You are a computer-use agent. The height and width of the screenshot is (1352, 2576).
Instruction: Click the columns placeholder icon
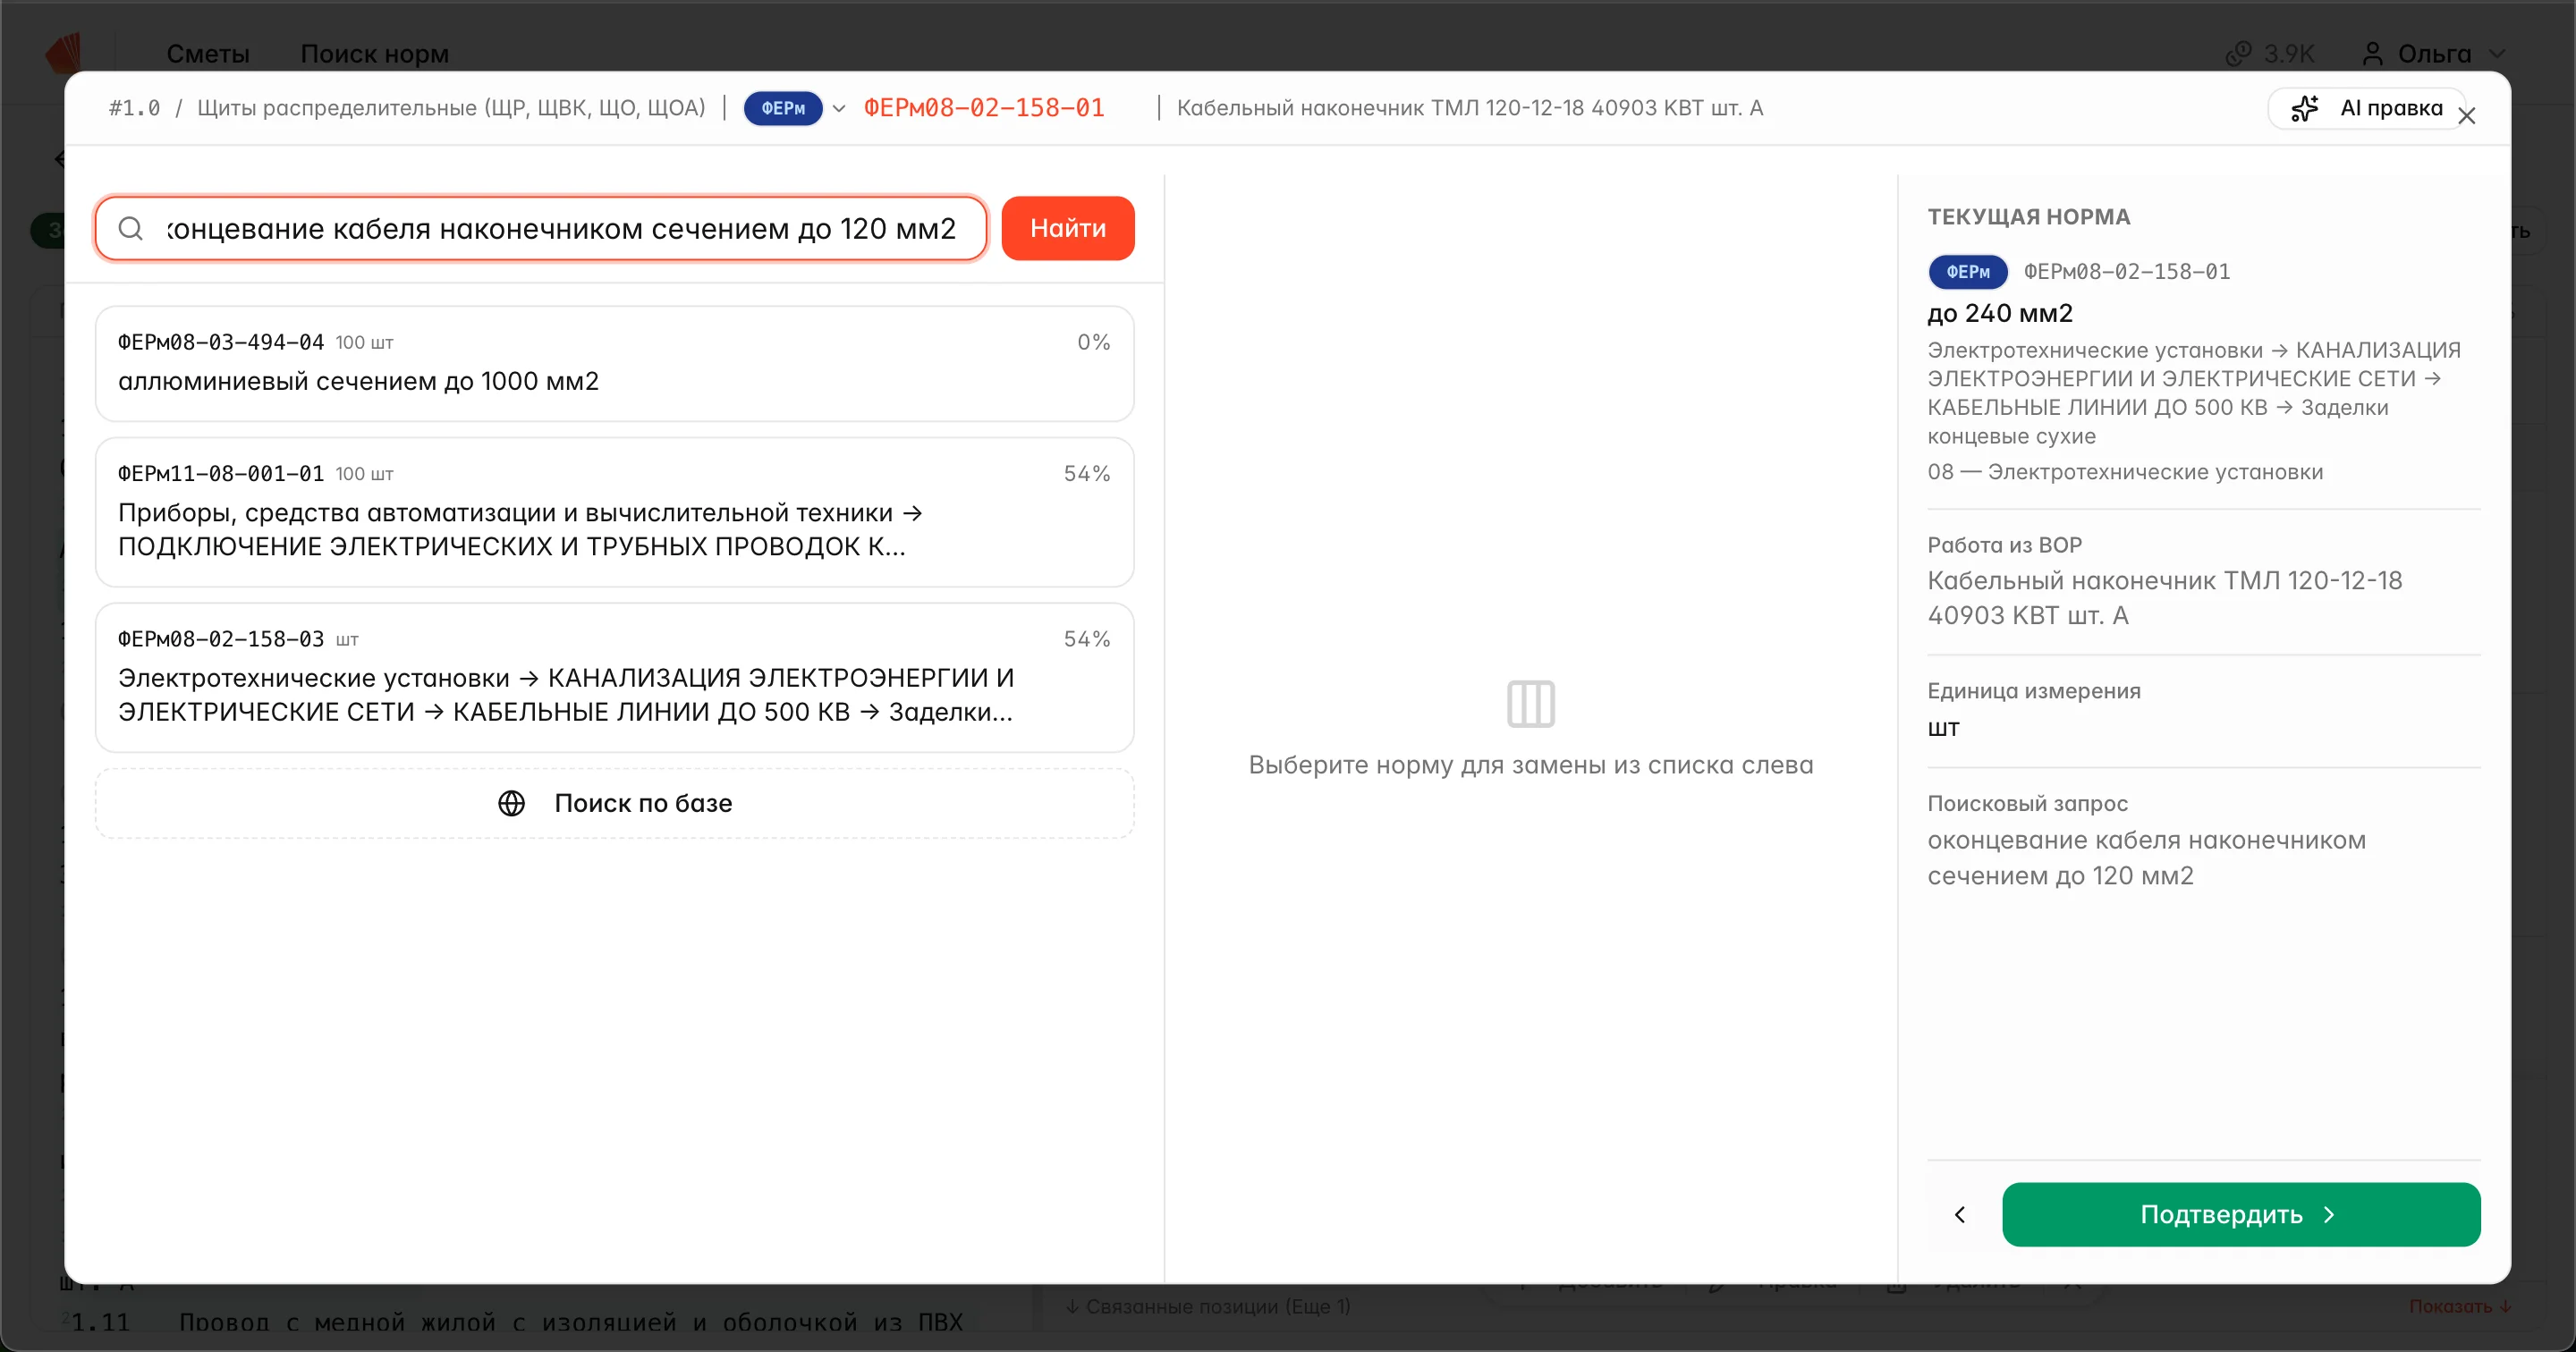[x=1530, y=704]
